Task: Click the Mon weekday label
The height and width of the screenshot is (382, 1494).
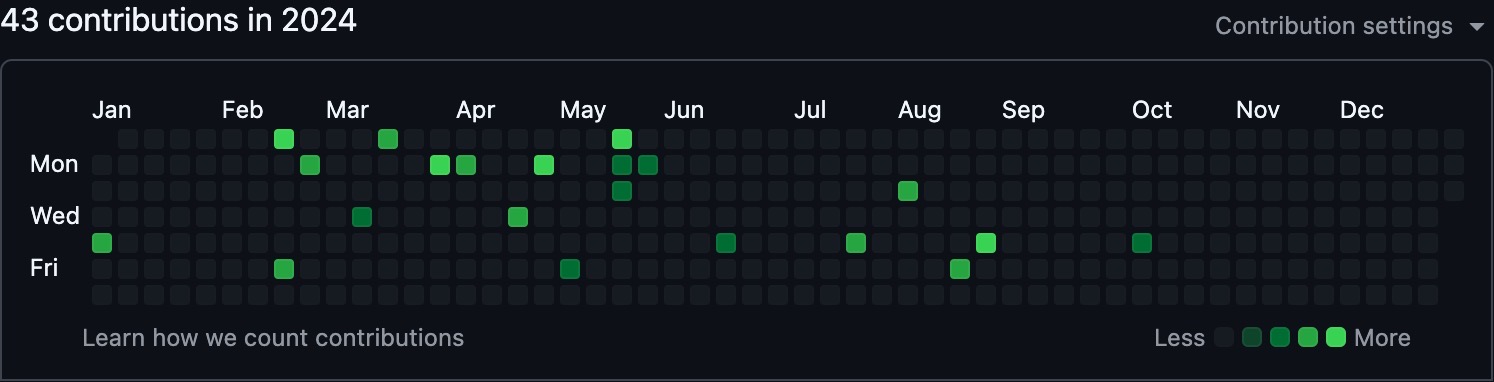Action: (x=55, y=164)
